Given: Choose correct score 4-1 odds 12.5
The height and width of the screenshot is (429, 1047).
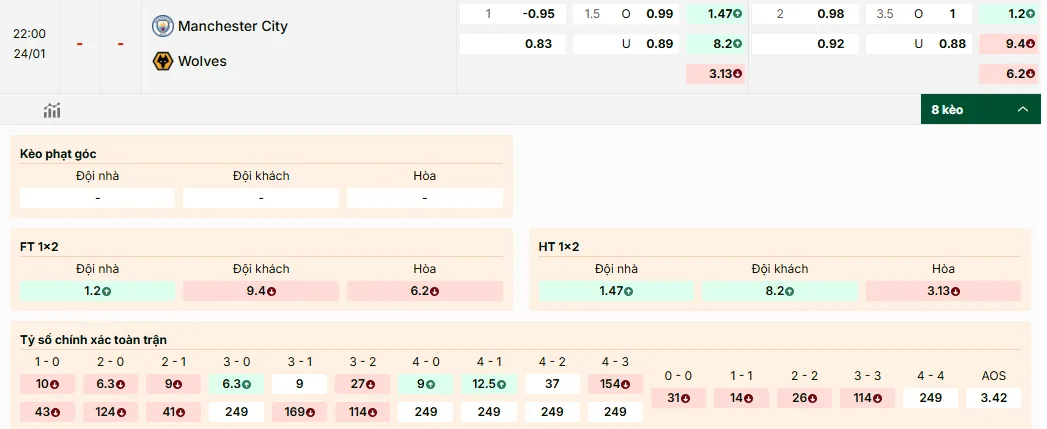Looking at the screenshot, I should pyautogui.click(x=489, y=384).
